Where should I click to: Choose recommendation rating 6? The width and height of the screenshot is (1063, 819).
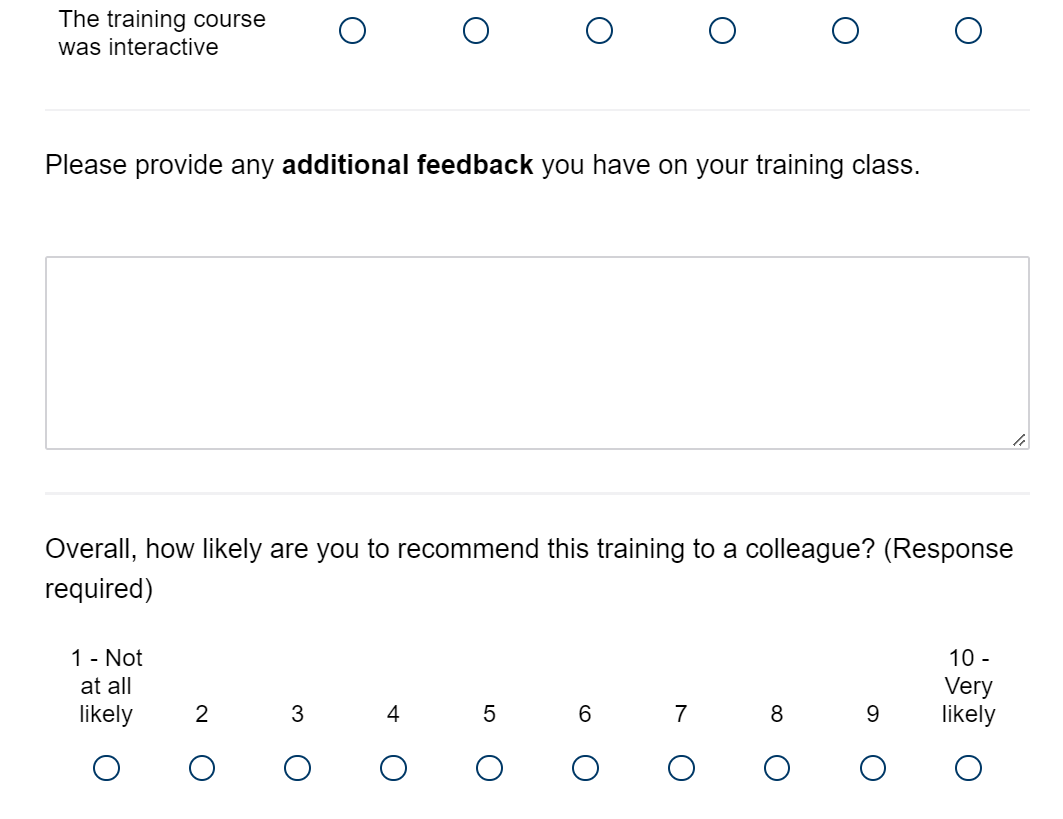click(x=585, y=768)
